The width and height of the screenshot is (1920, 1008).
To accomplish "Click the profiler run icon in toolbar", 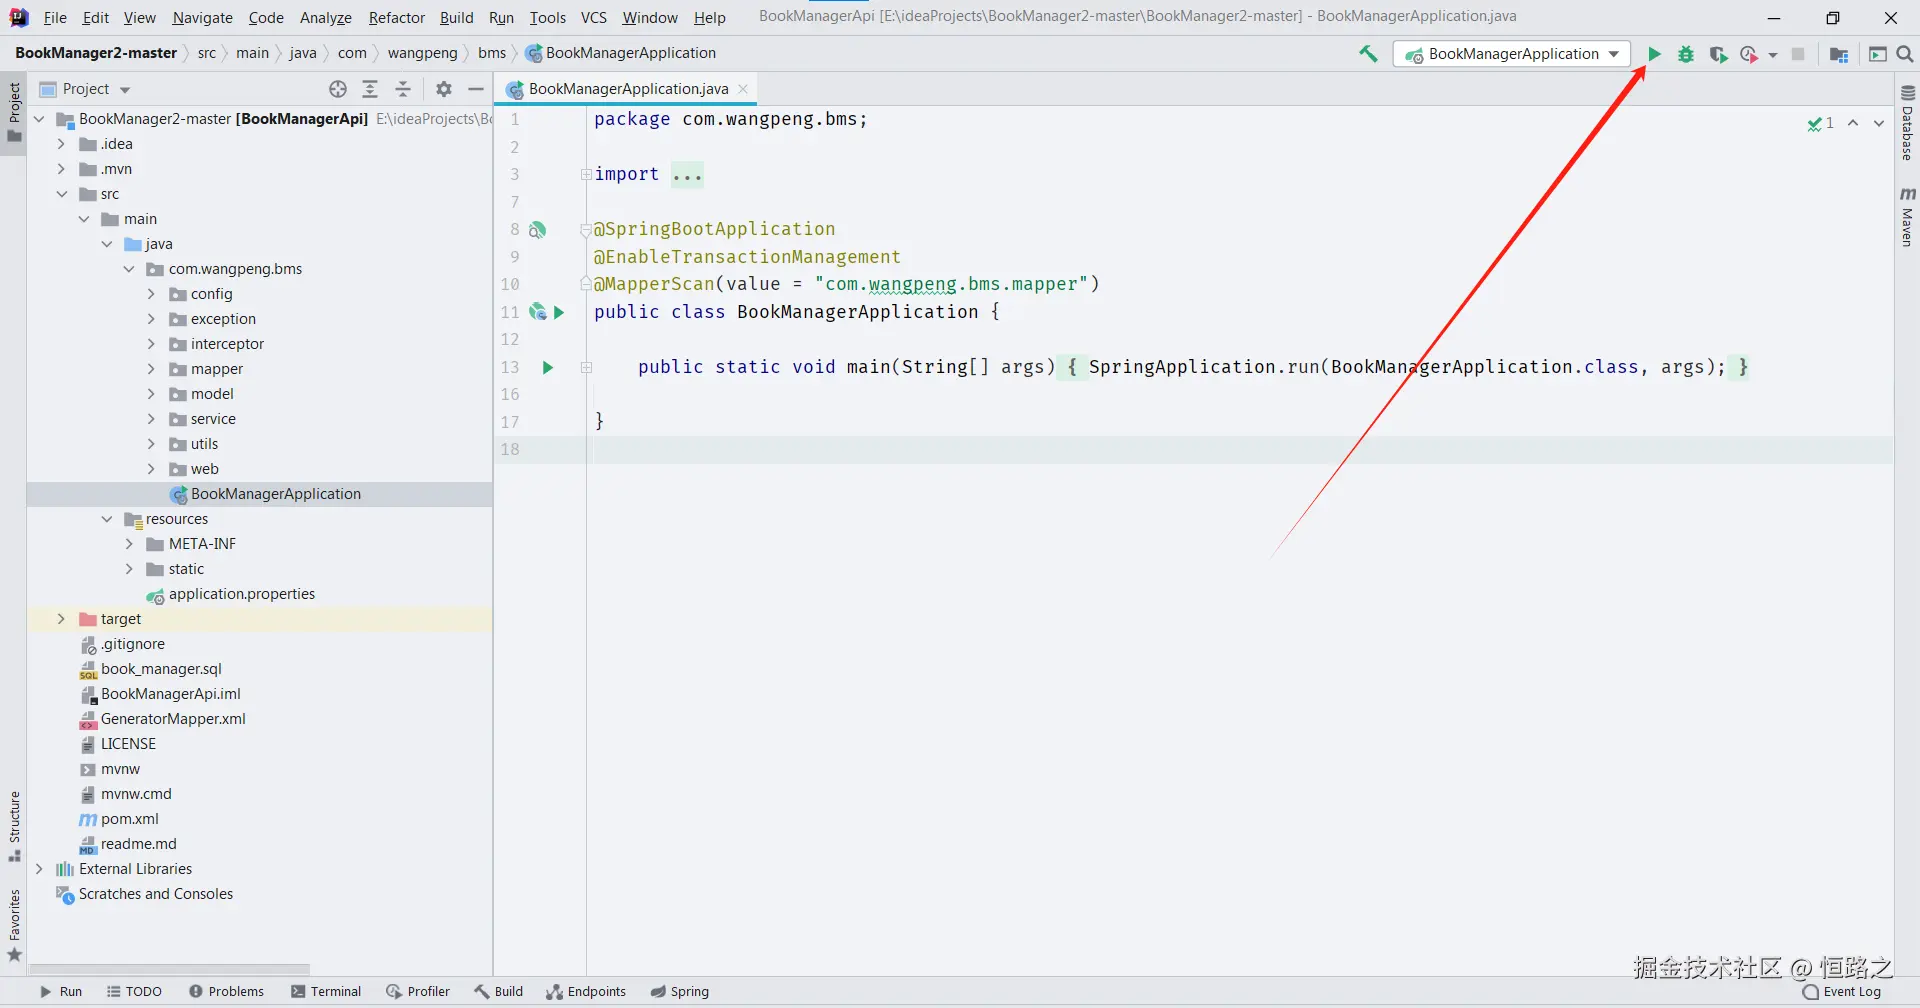I will 1749,54.
